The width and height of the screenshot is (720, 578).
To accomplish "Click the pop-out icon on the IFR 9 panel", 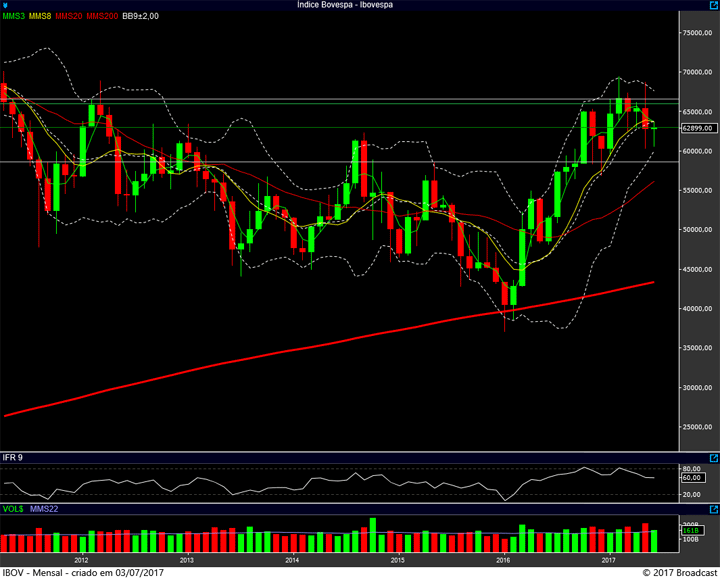I will pos(712,457).
